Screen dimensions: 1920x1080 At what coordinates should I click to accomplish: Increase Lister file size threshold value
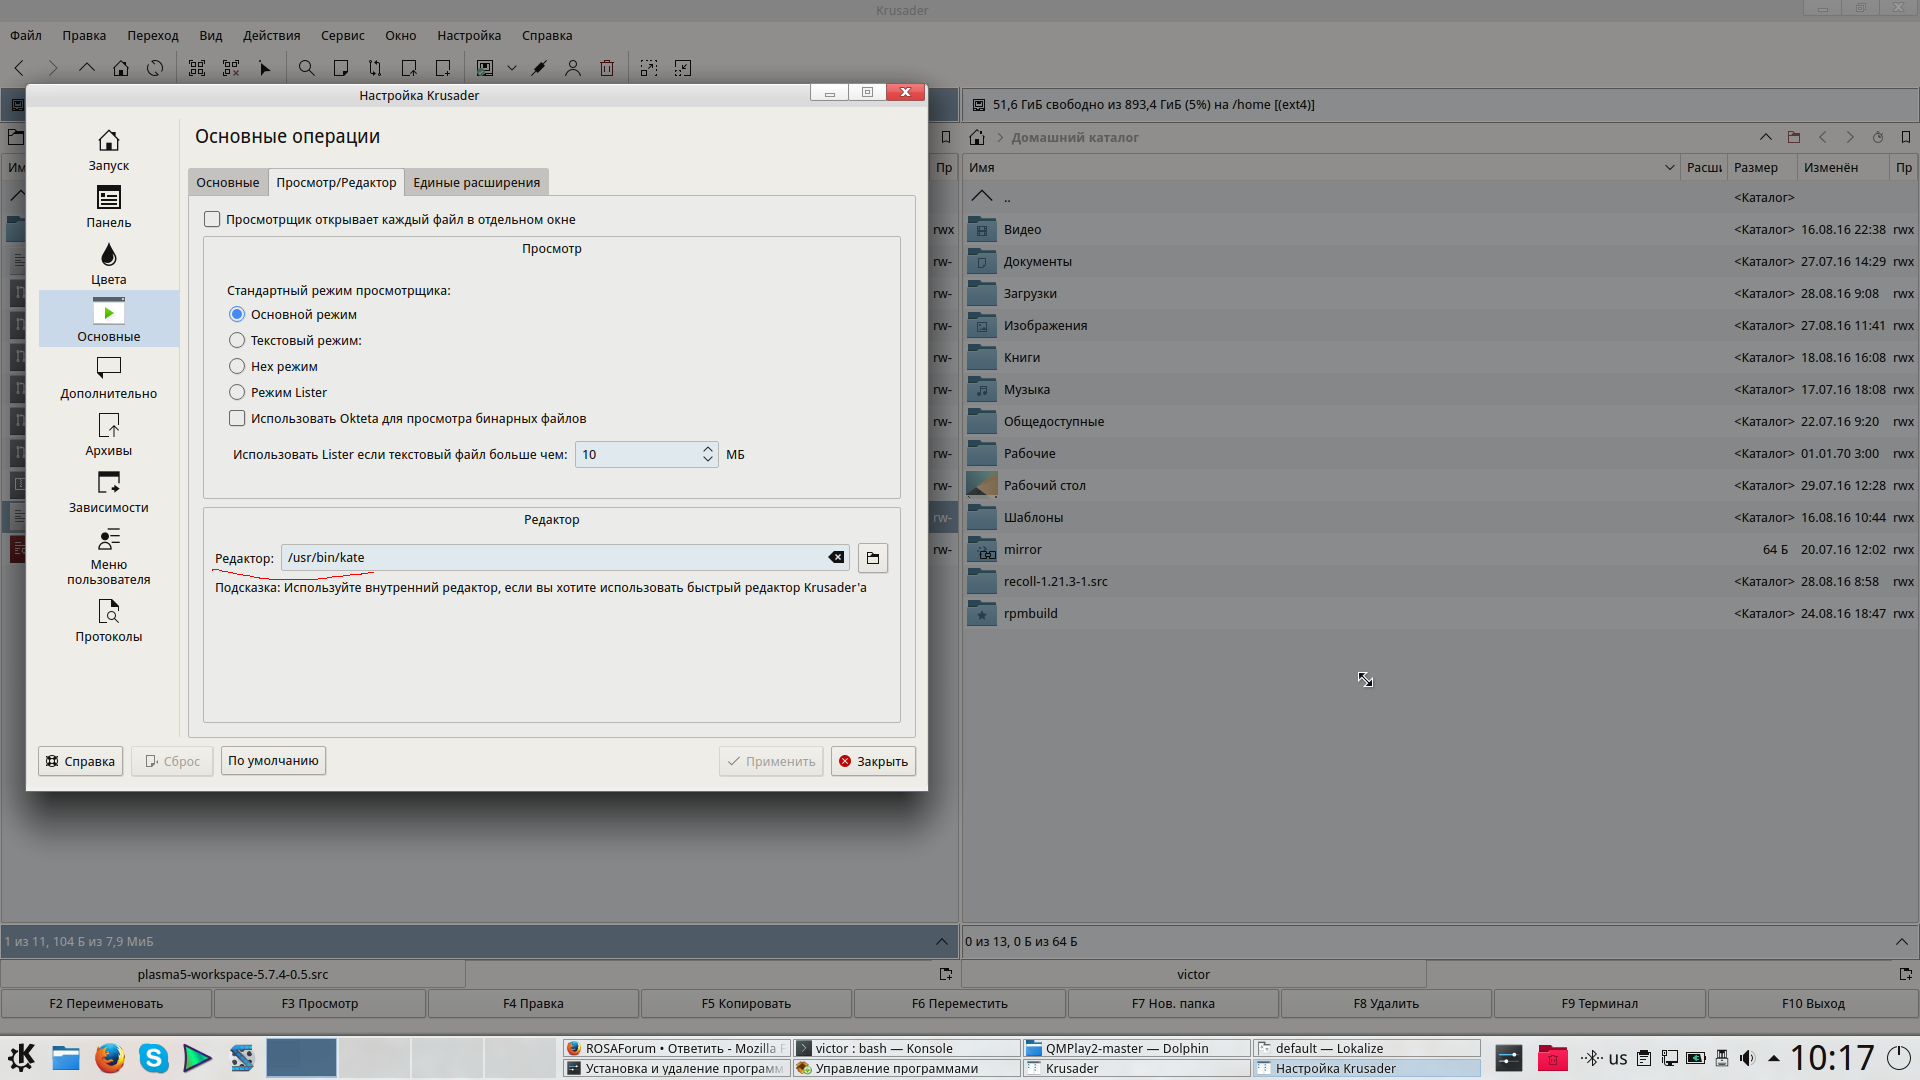pos(708,449)
